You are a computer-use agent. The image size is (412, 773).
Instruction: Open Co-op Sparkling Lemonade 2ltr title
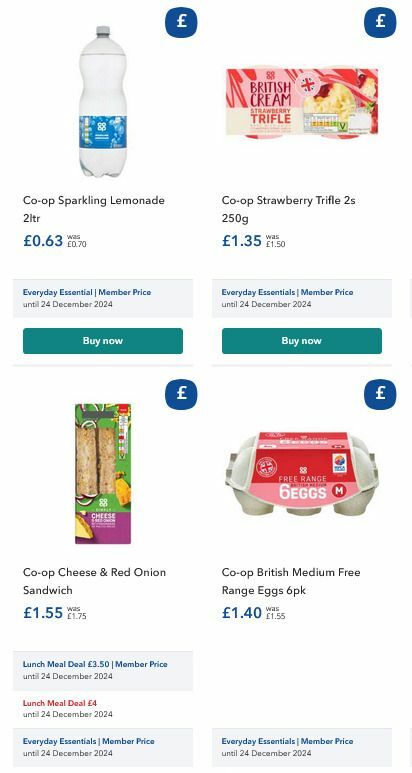click(x=94, y=209)
